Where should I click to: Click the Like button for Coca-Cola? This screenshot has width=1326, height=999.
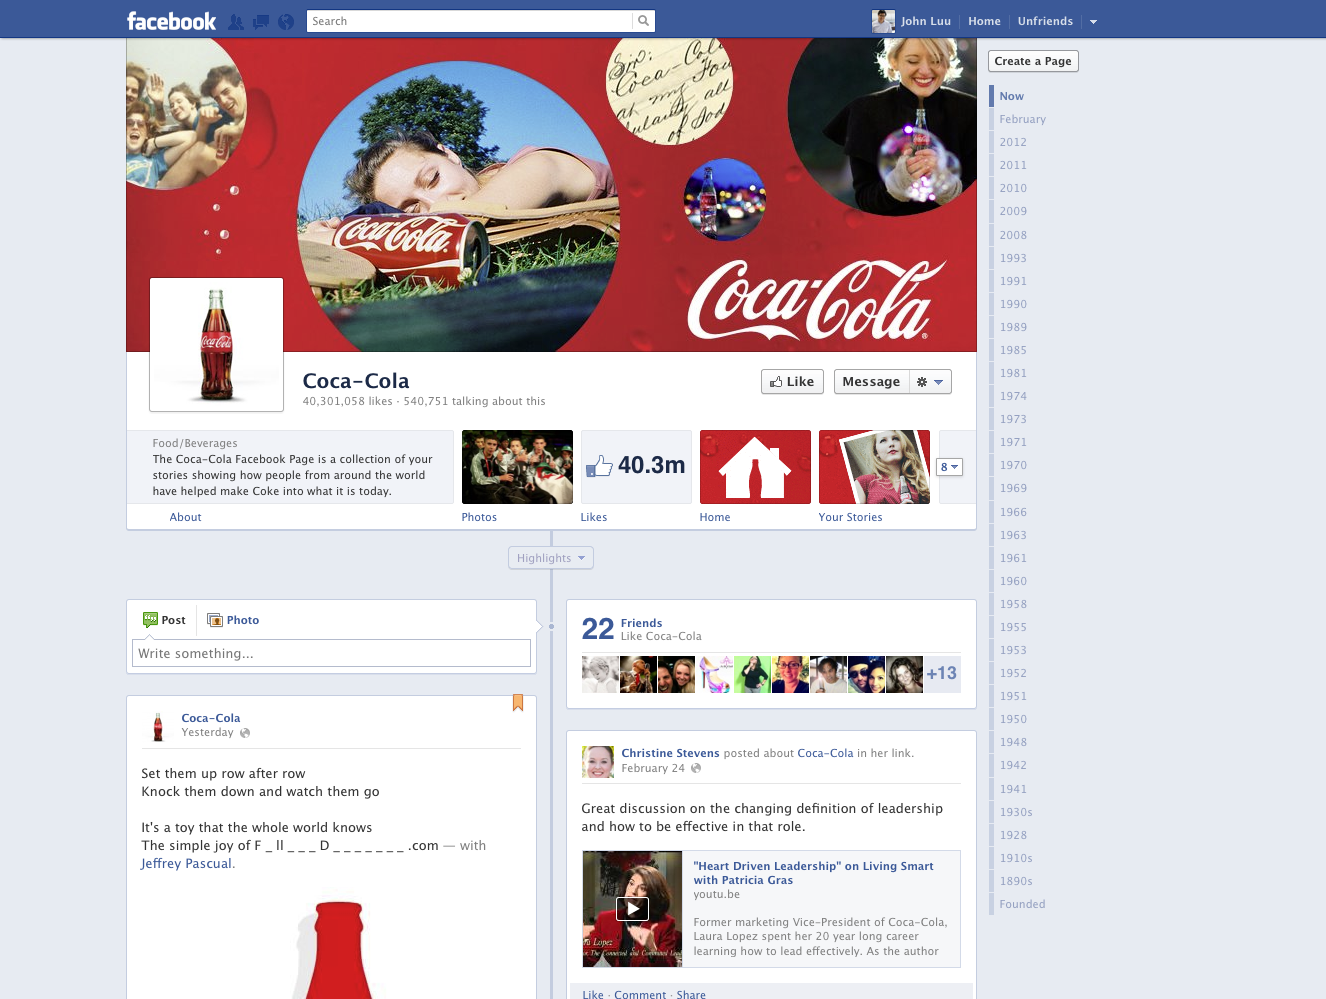pos(792,382)
